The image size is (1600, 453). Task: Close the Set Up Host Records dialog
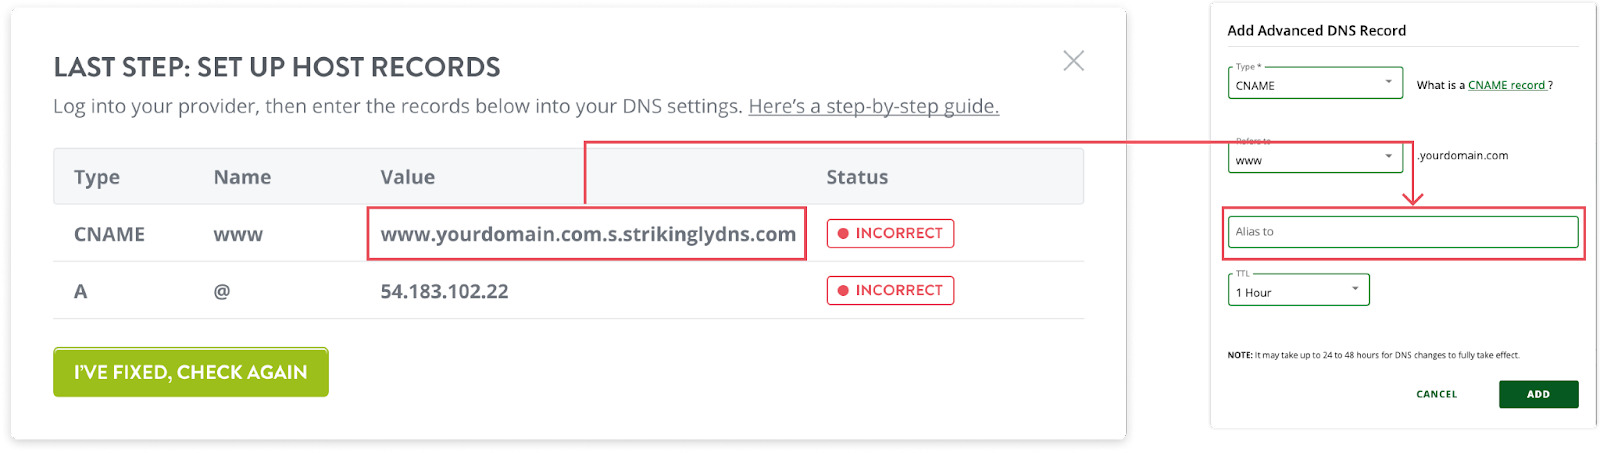click(x=1073, y=61)
